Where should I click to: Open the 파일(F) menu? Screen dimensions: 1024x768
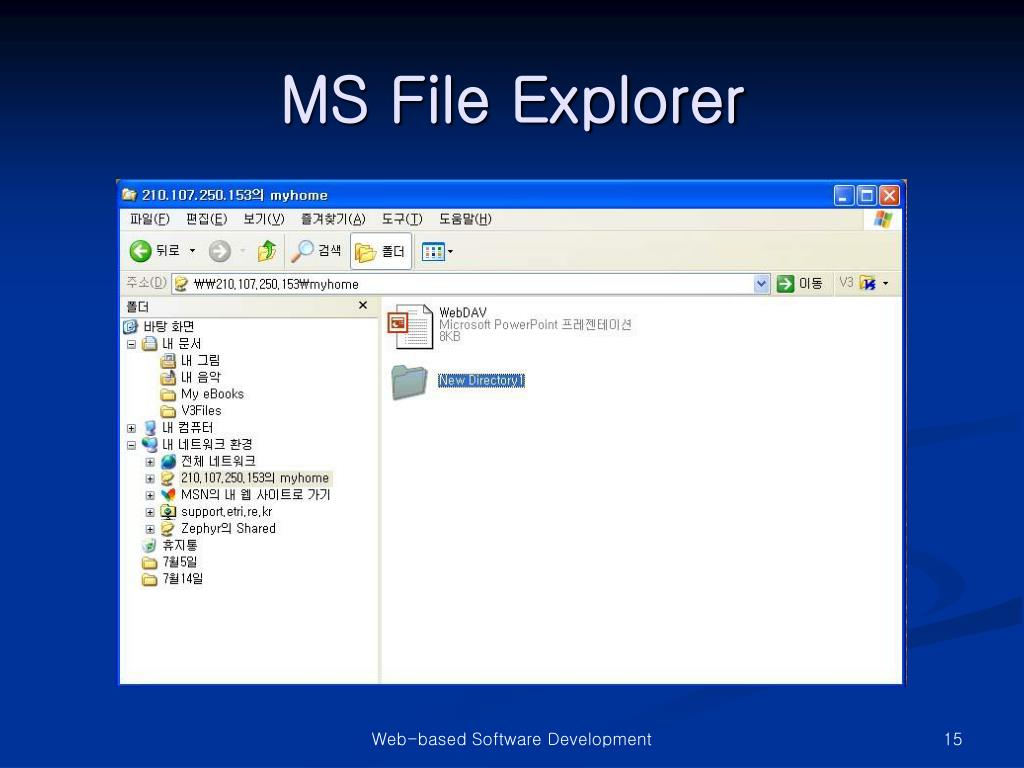(150, 219)
